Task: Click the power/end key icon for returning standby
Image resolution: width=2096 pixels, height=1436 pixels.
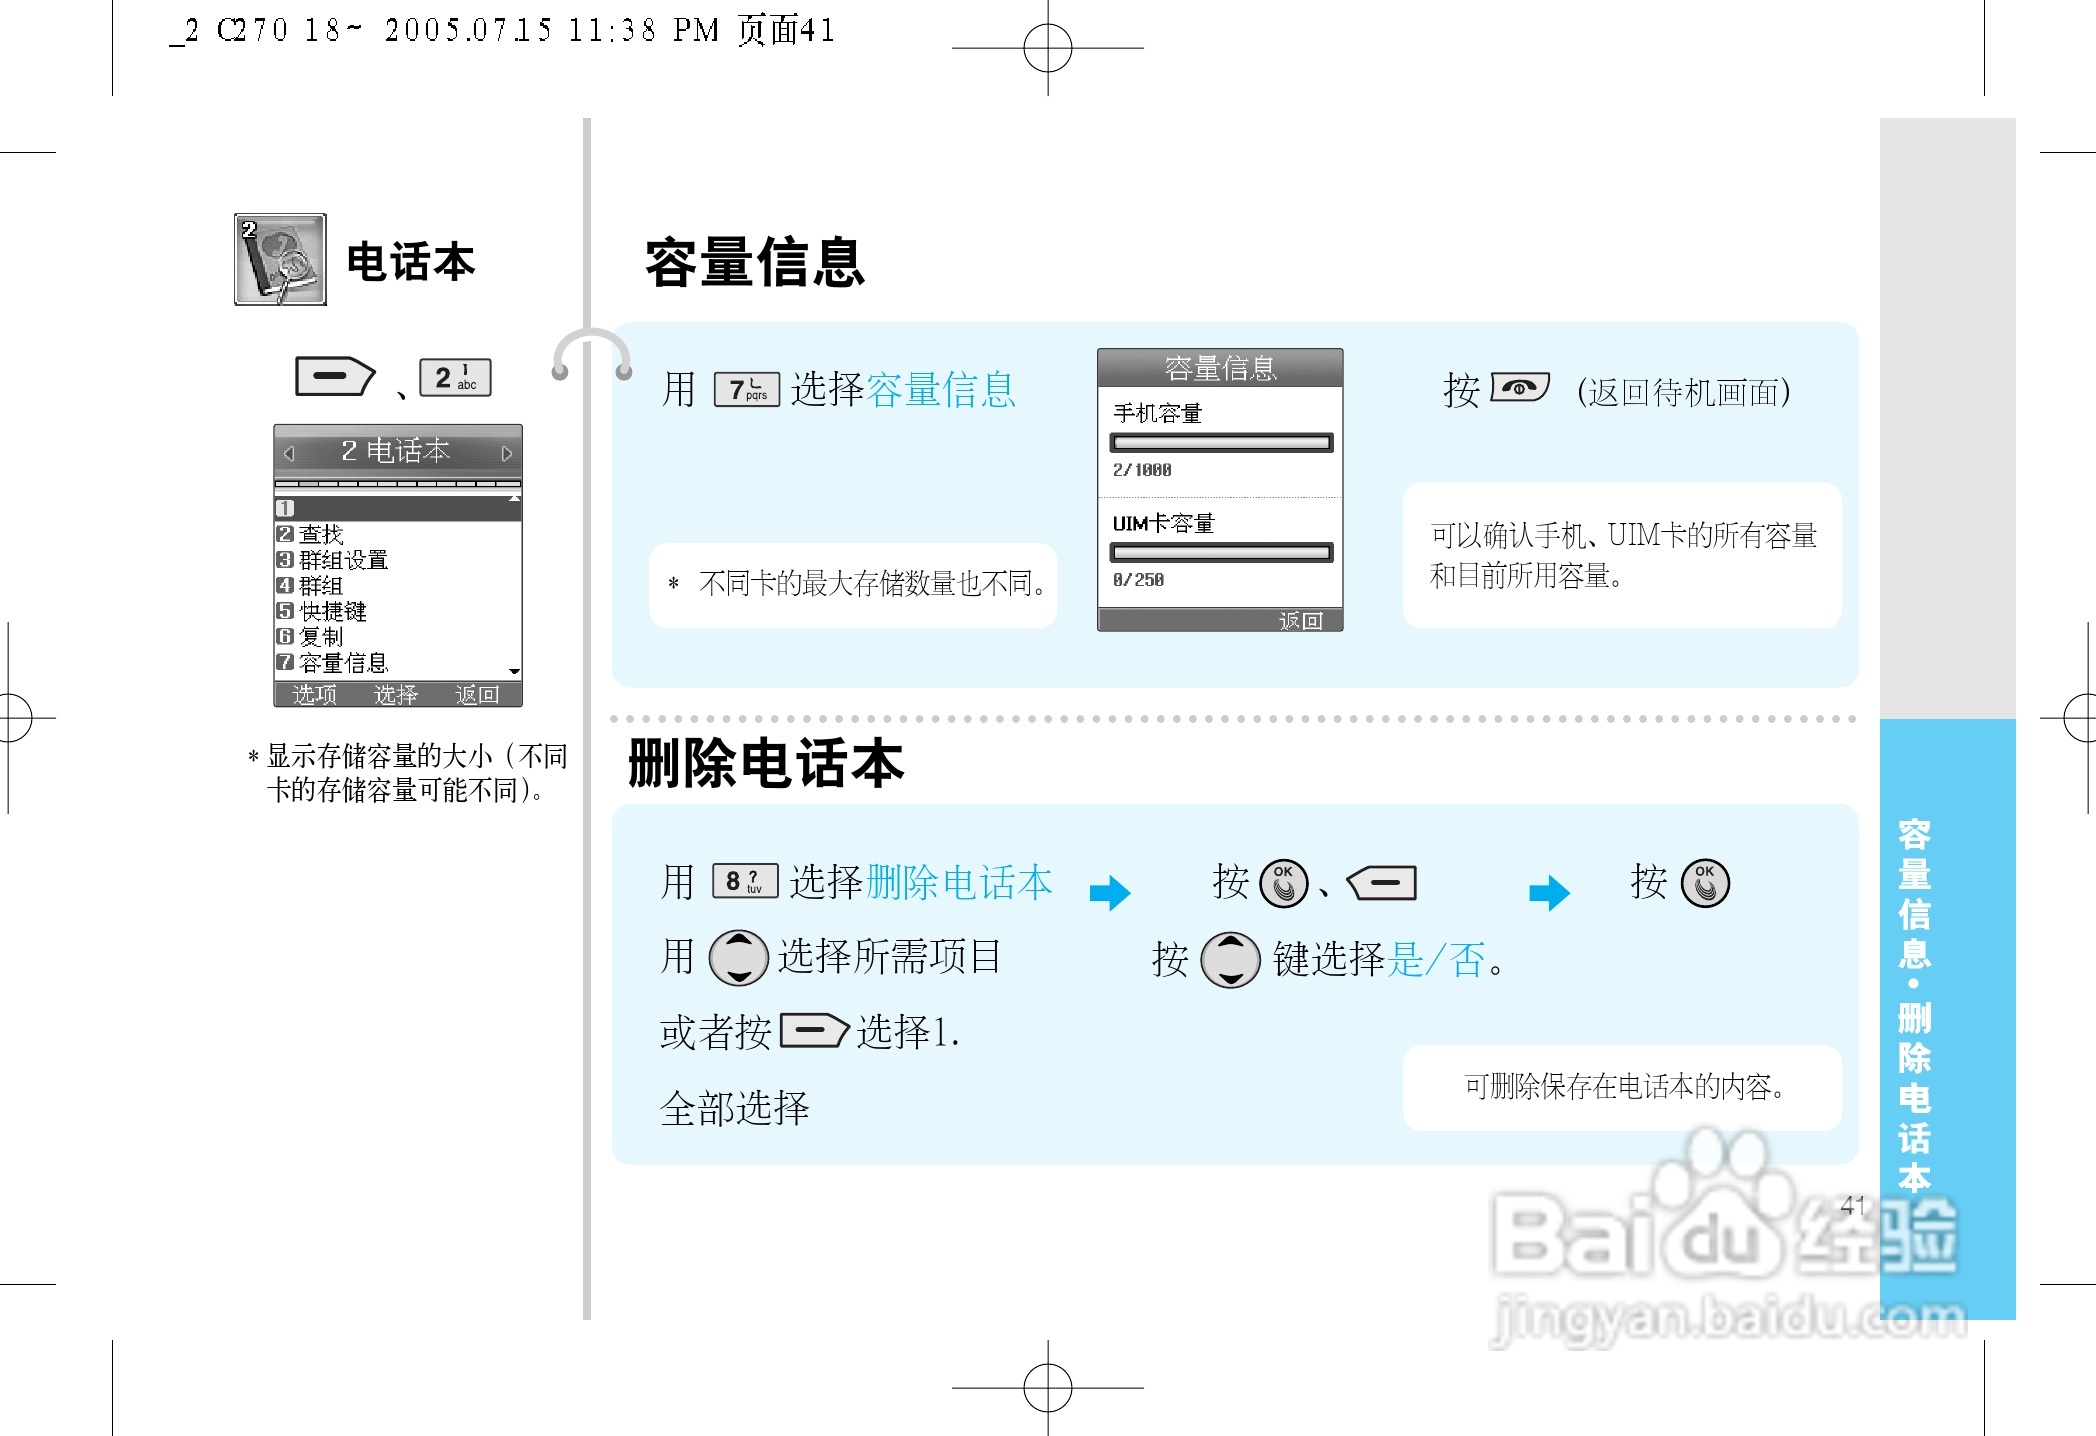Action: pos(1520,389)
